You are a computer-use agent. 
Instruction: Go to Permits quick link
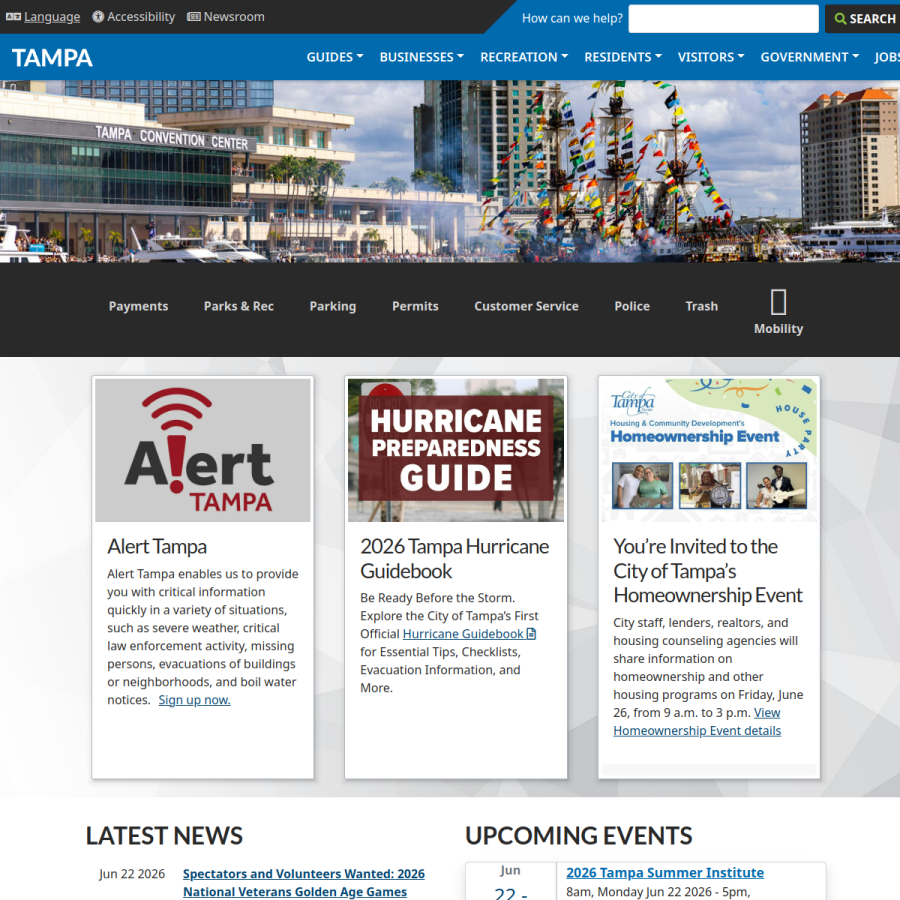[x=415, y=306]
